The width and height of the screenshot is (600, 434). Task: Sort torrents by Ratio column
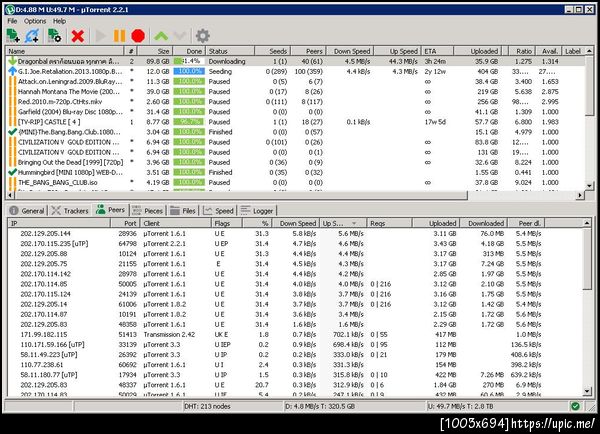[522, 51]
